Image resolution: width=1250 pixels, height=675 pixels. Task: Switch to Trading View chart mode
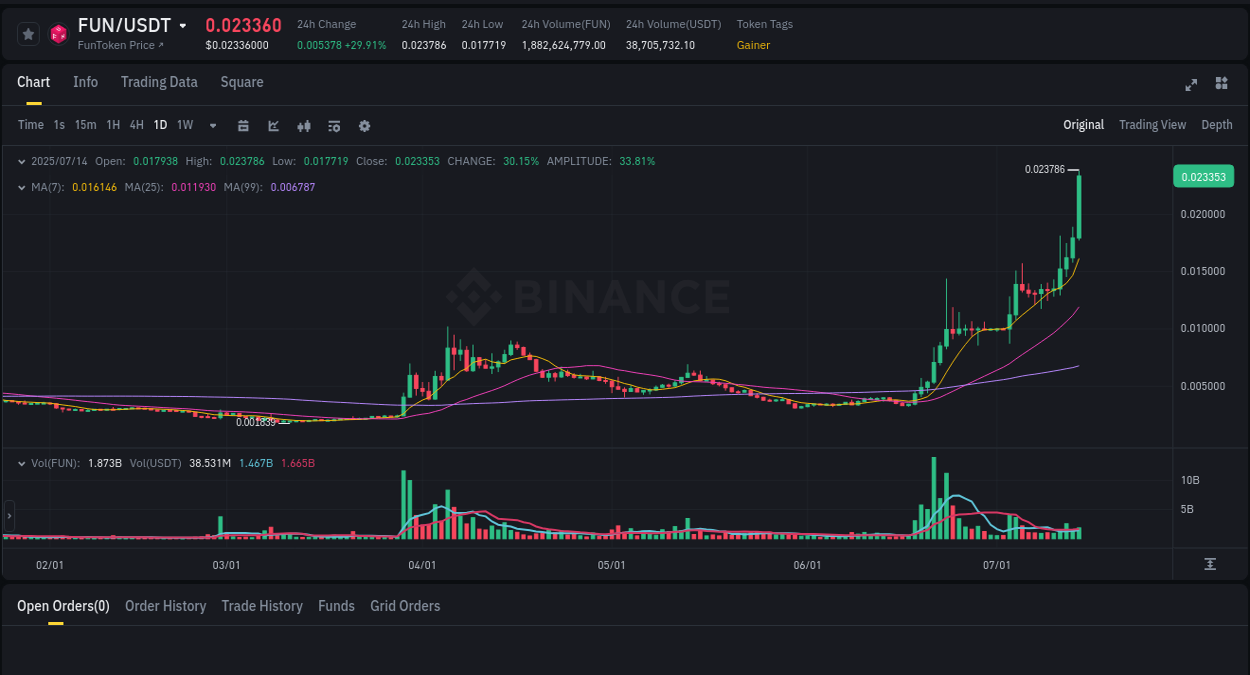tap(1152, 125)
